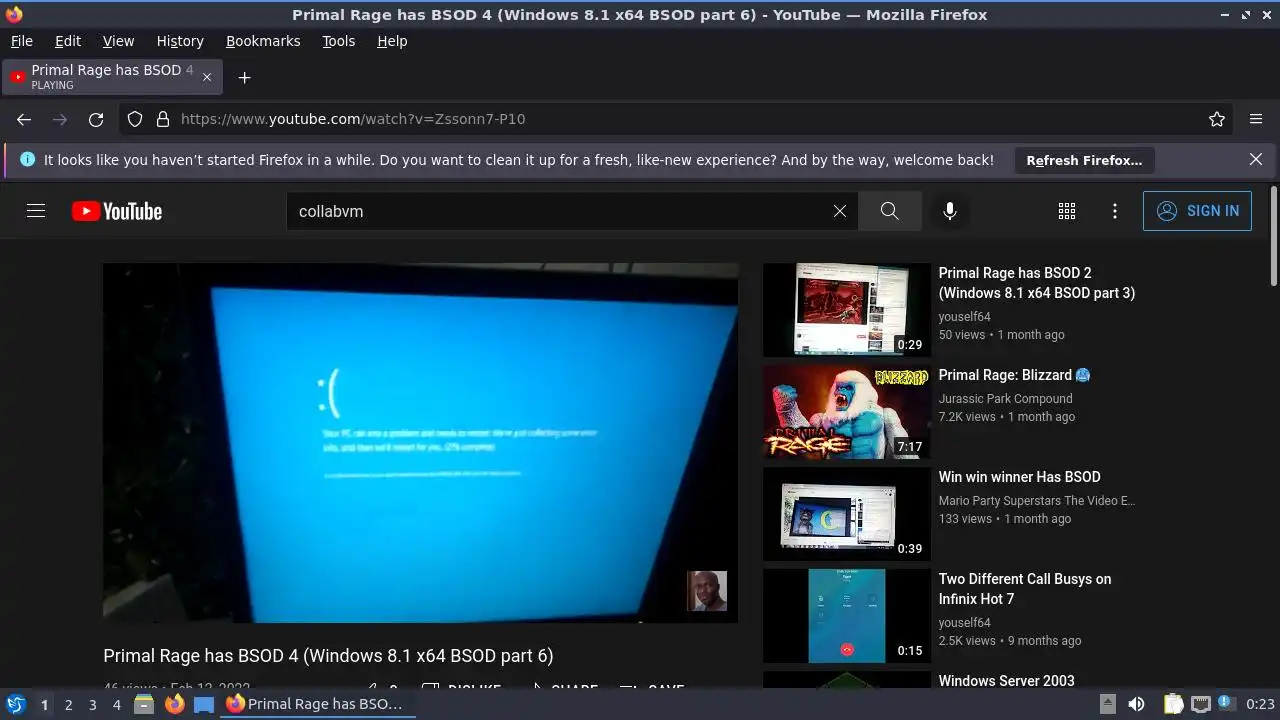Go back to the previous page

click(24, 119)
